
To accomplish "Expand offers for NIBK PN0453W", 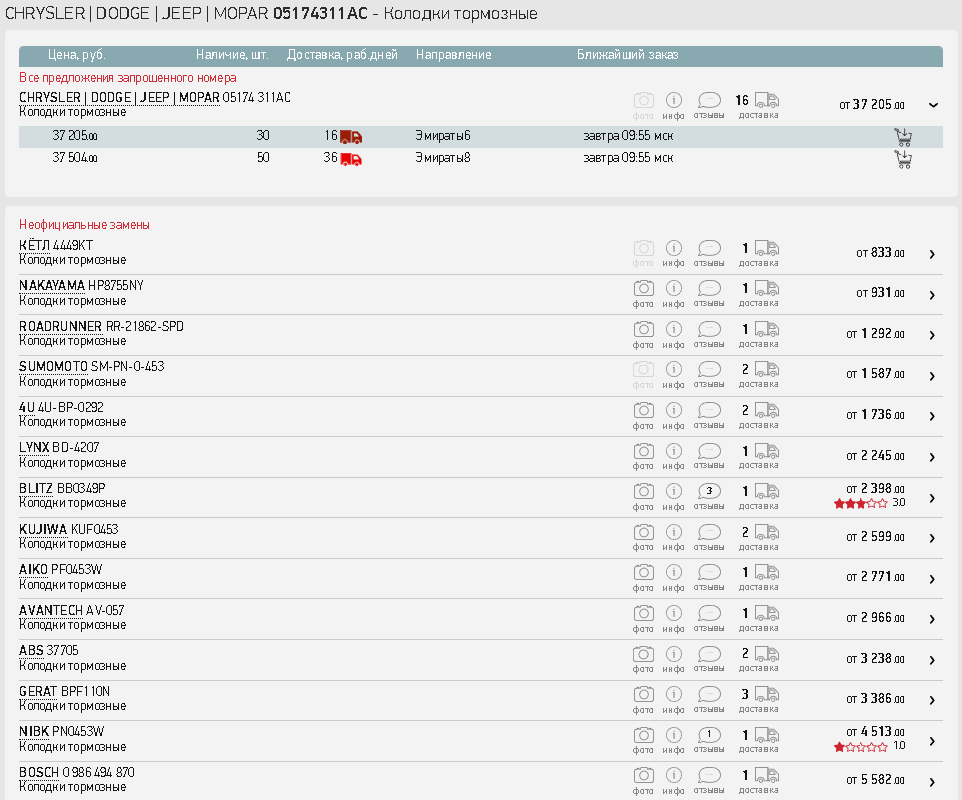I will [x=932, y=741].
